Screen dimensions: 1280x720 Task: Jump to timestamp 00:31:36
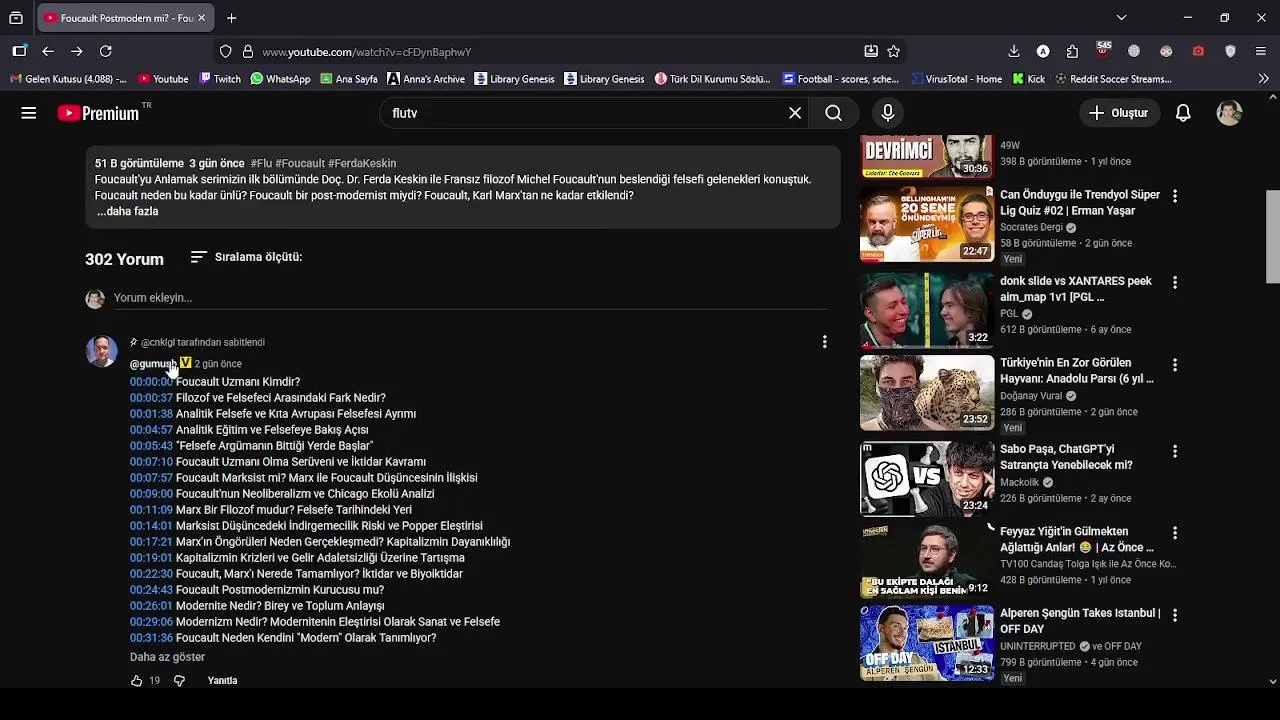pos(151,638)
